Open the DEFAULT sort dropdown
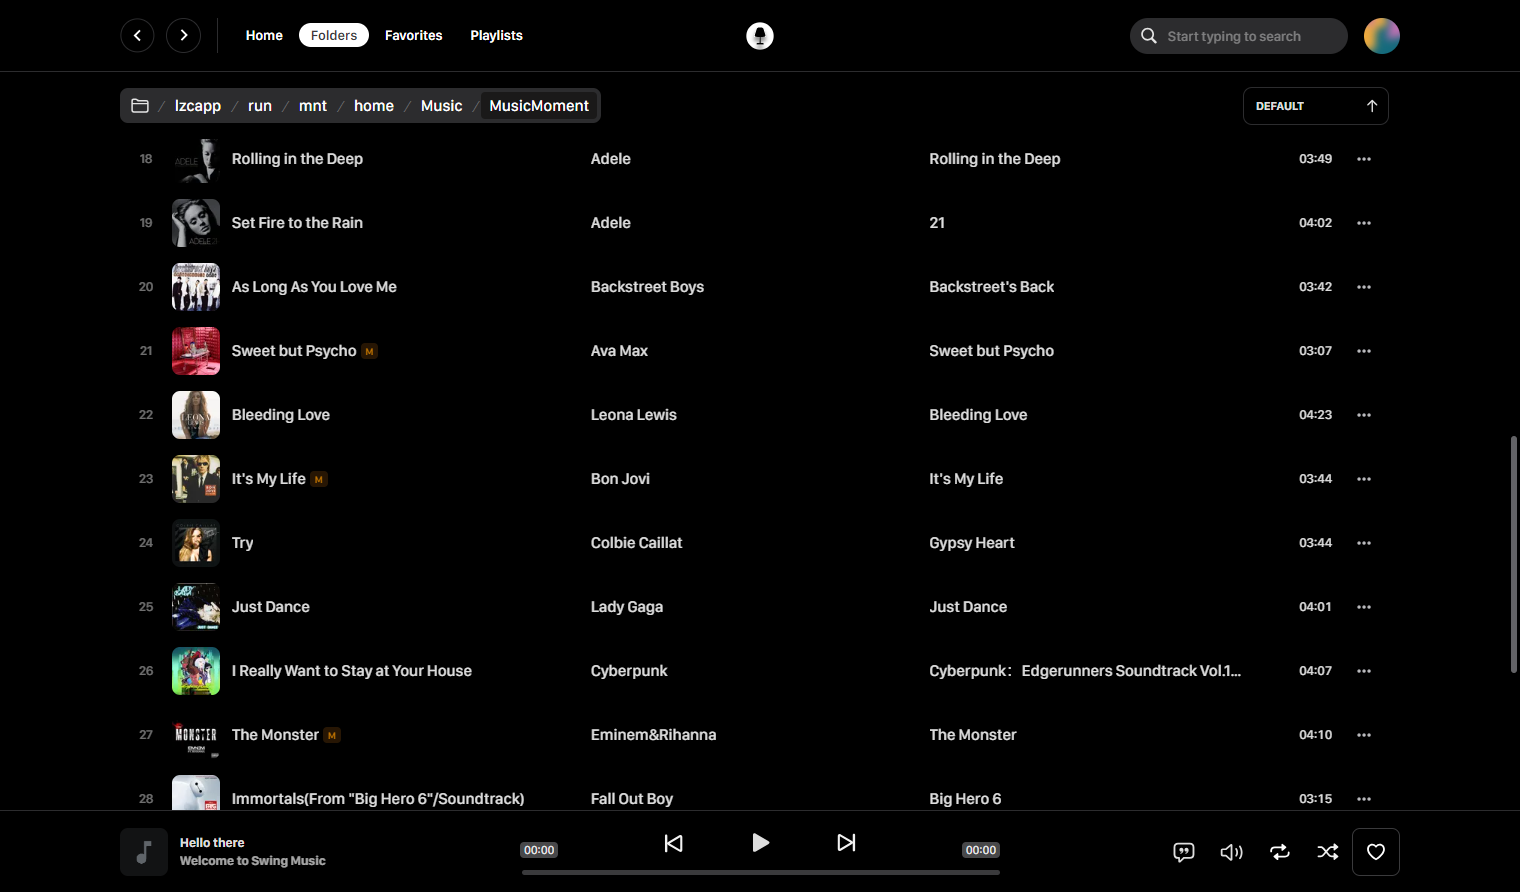The image size is (1520, 892). pos(1316,106)
